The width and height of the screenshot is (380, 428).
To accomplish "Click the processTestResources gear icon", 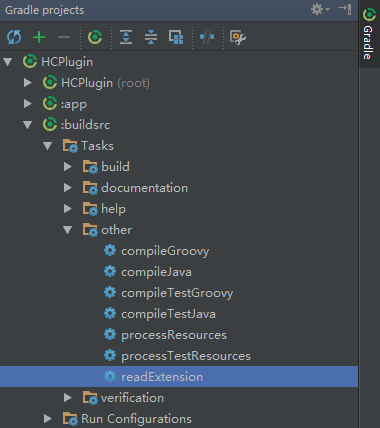I will tap(110, 355).
